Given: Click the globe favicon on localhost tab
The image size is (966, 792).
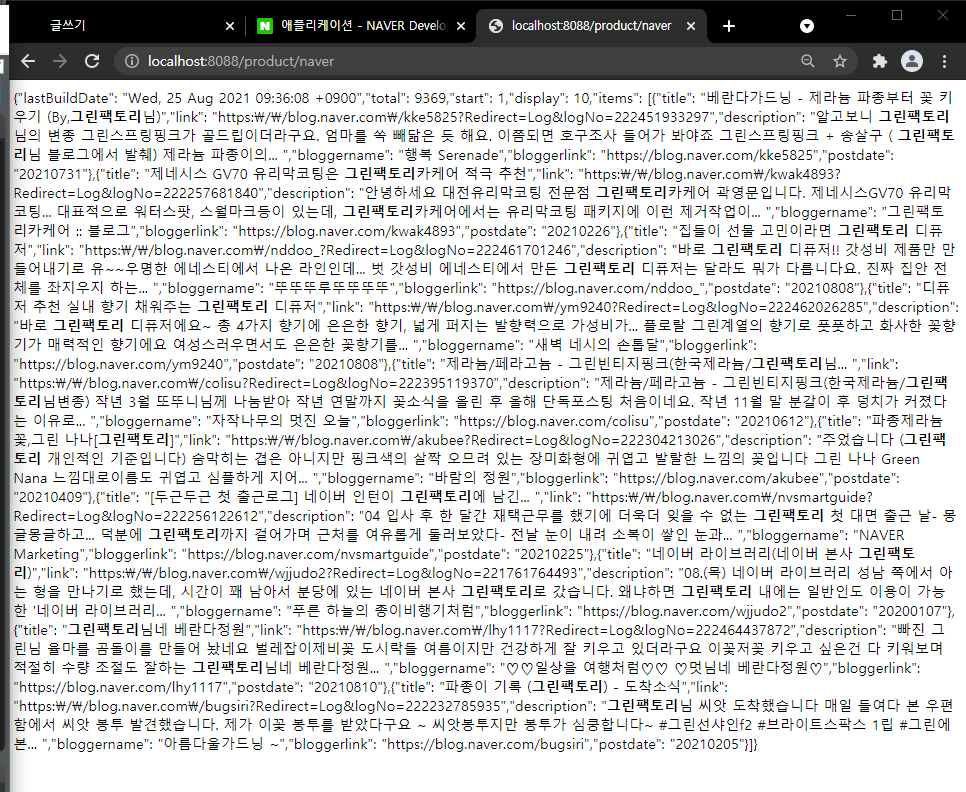Looking at the screenshot, I should pos(495,26).
